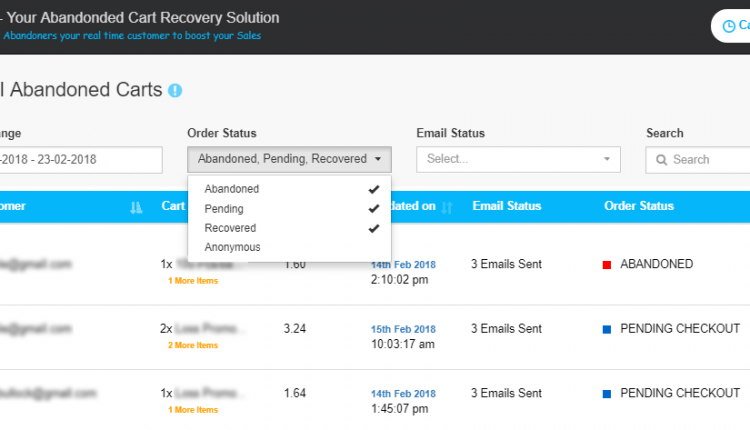Viewport: 750px width, 430px height.
Task: Uncheck the Pending option checkmark
Action: (x=374, y=209)
